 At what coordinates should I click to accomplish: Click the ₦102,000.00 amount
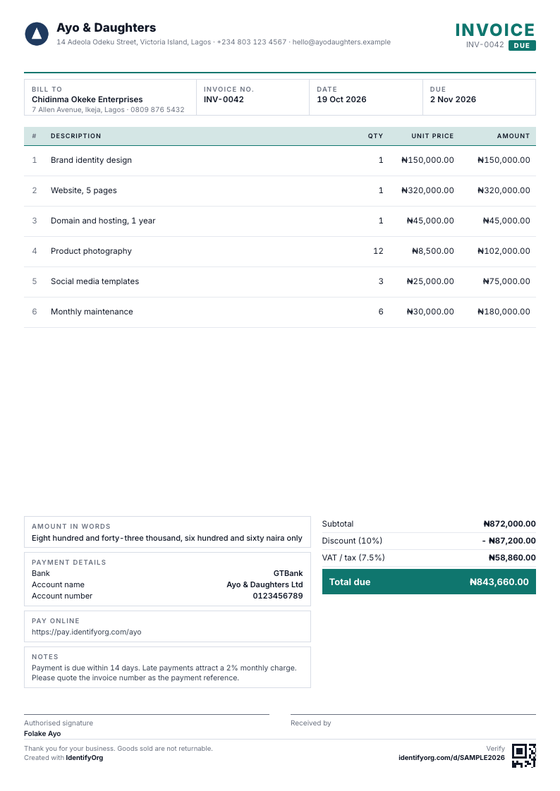point(504,251)
